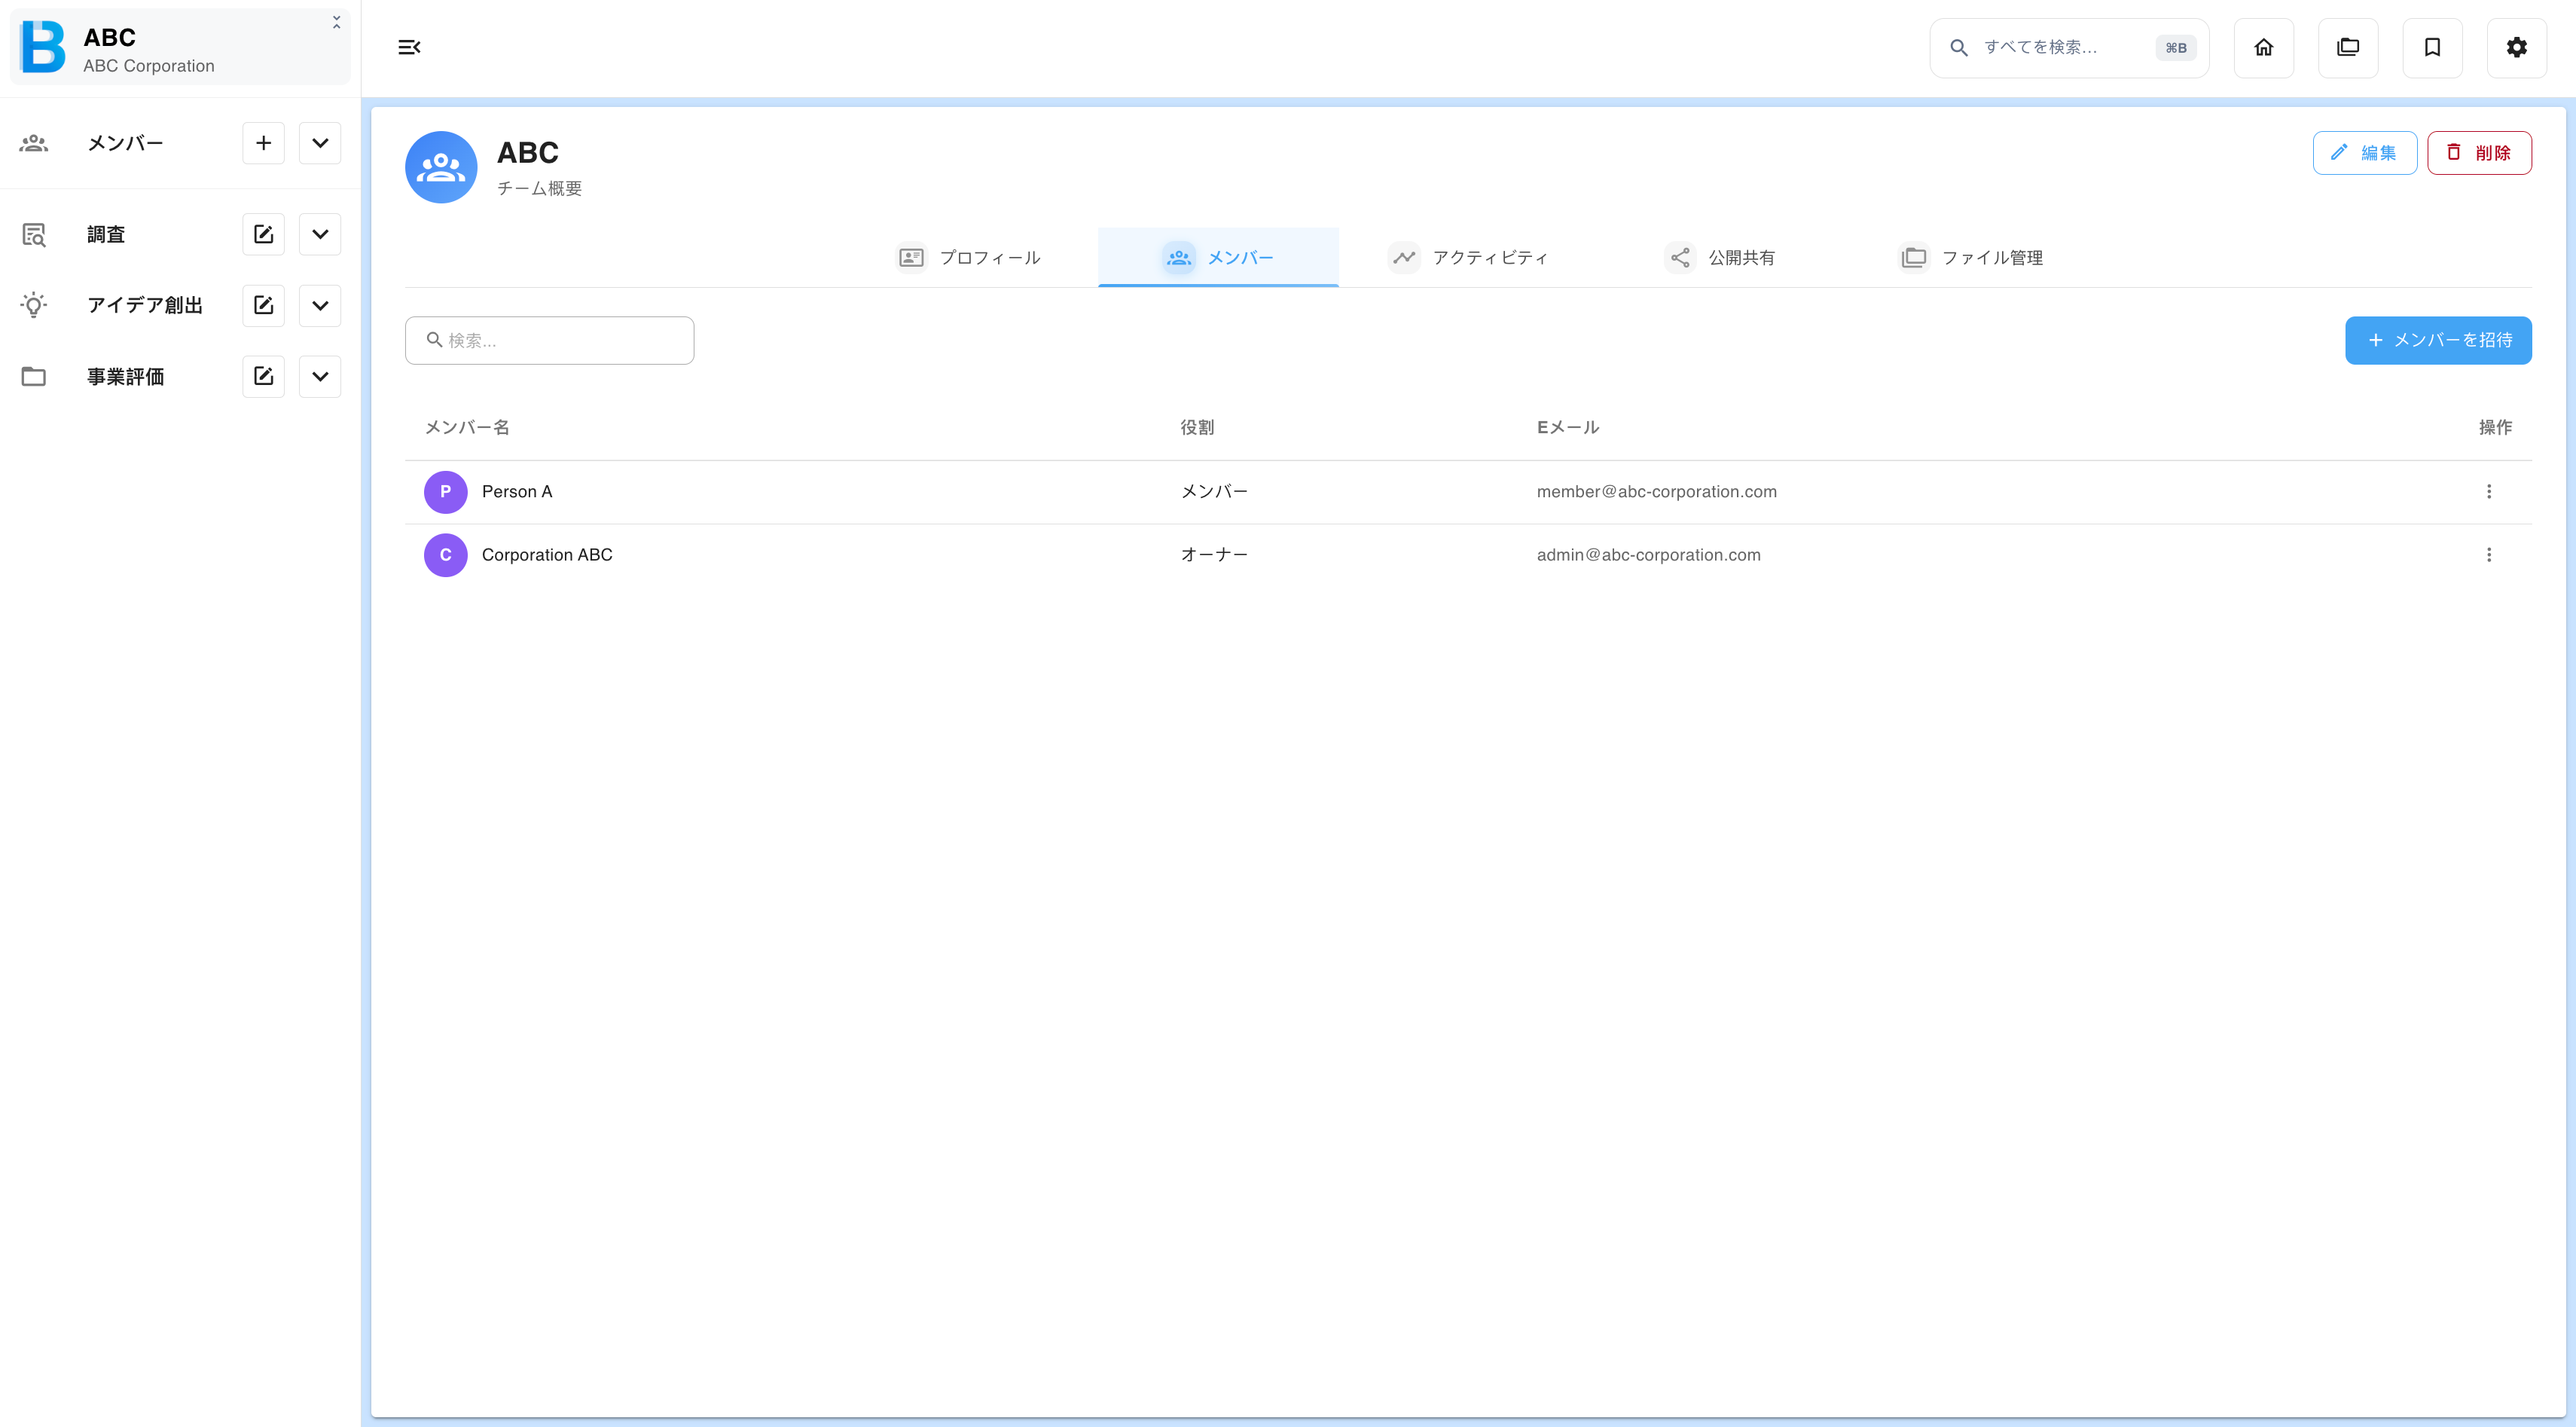Click the Person A name
The width and height of the screenshot is (2576, 1427).
(517, 492)
